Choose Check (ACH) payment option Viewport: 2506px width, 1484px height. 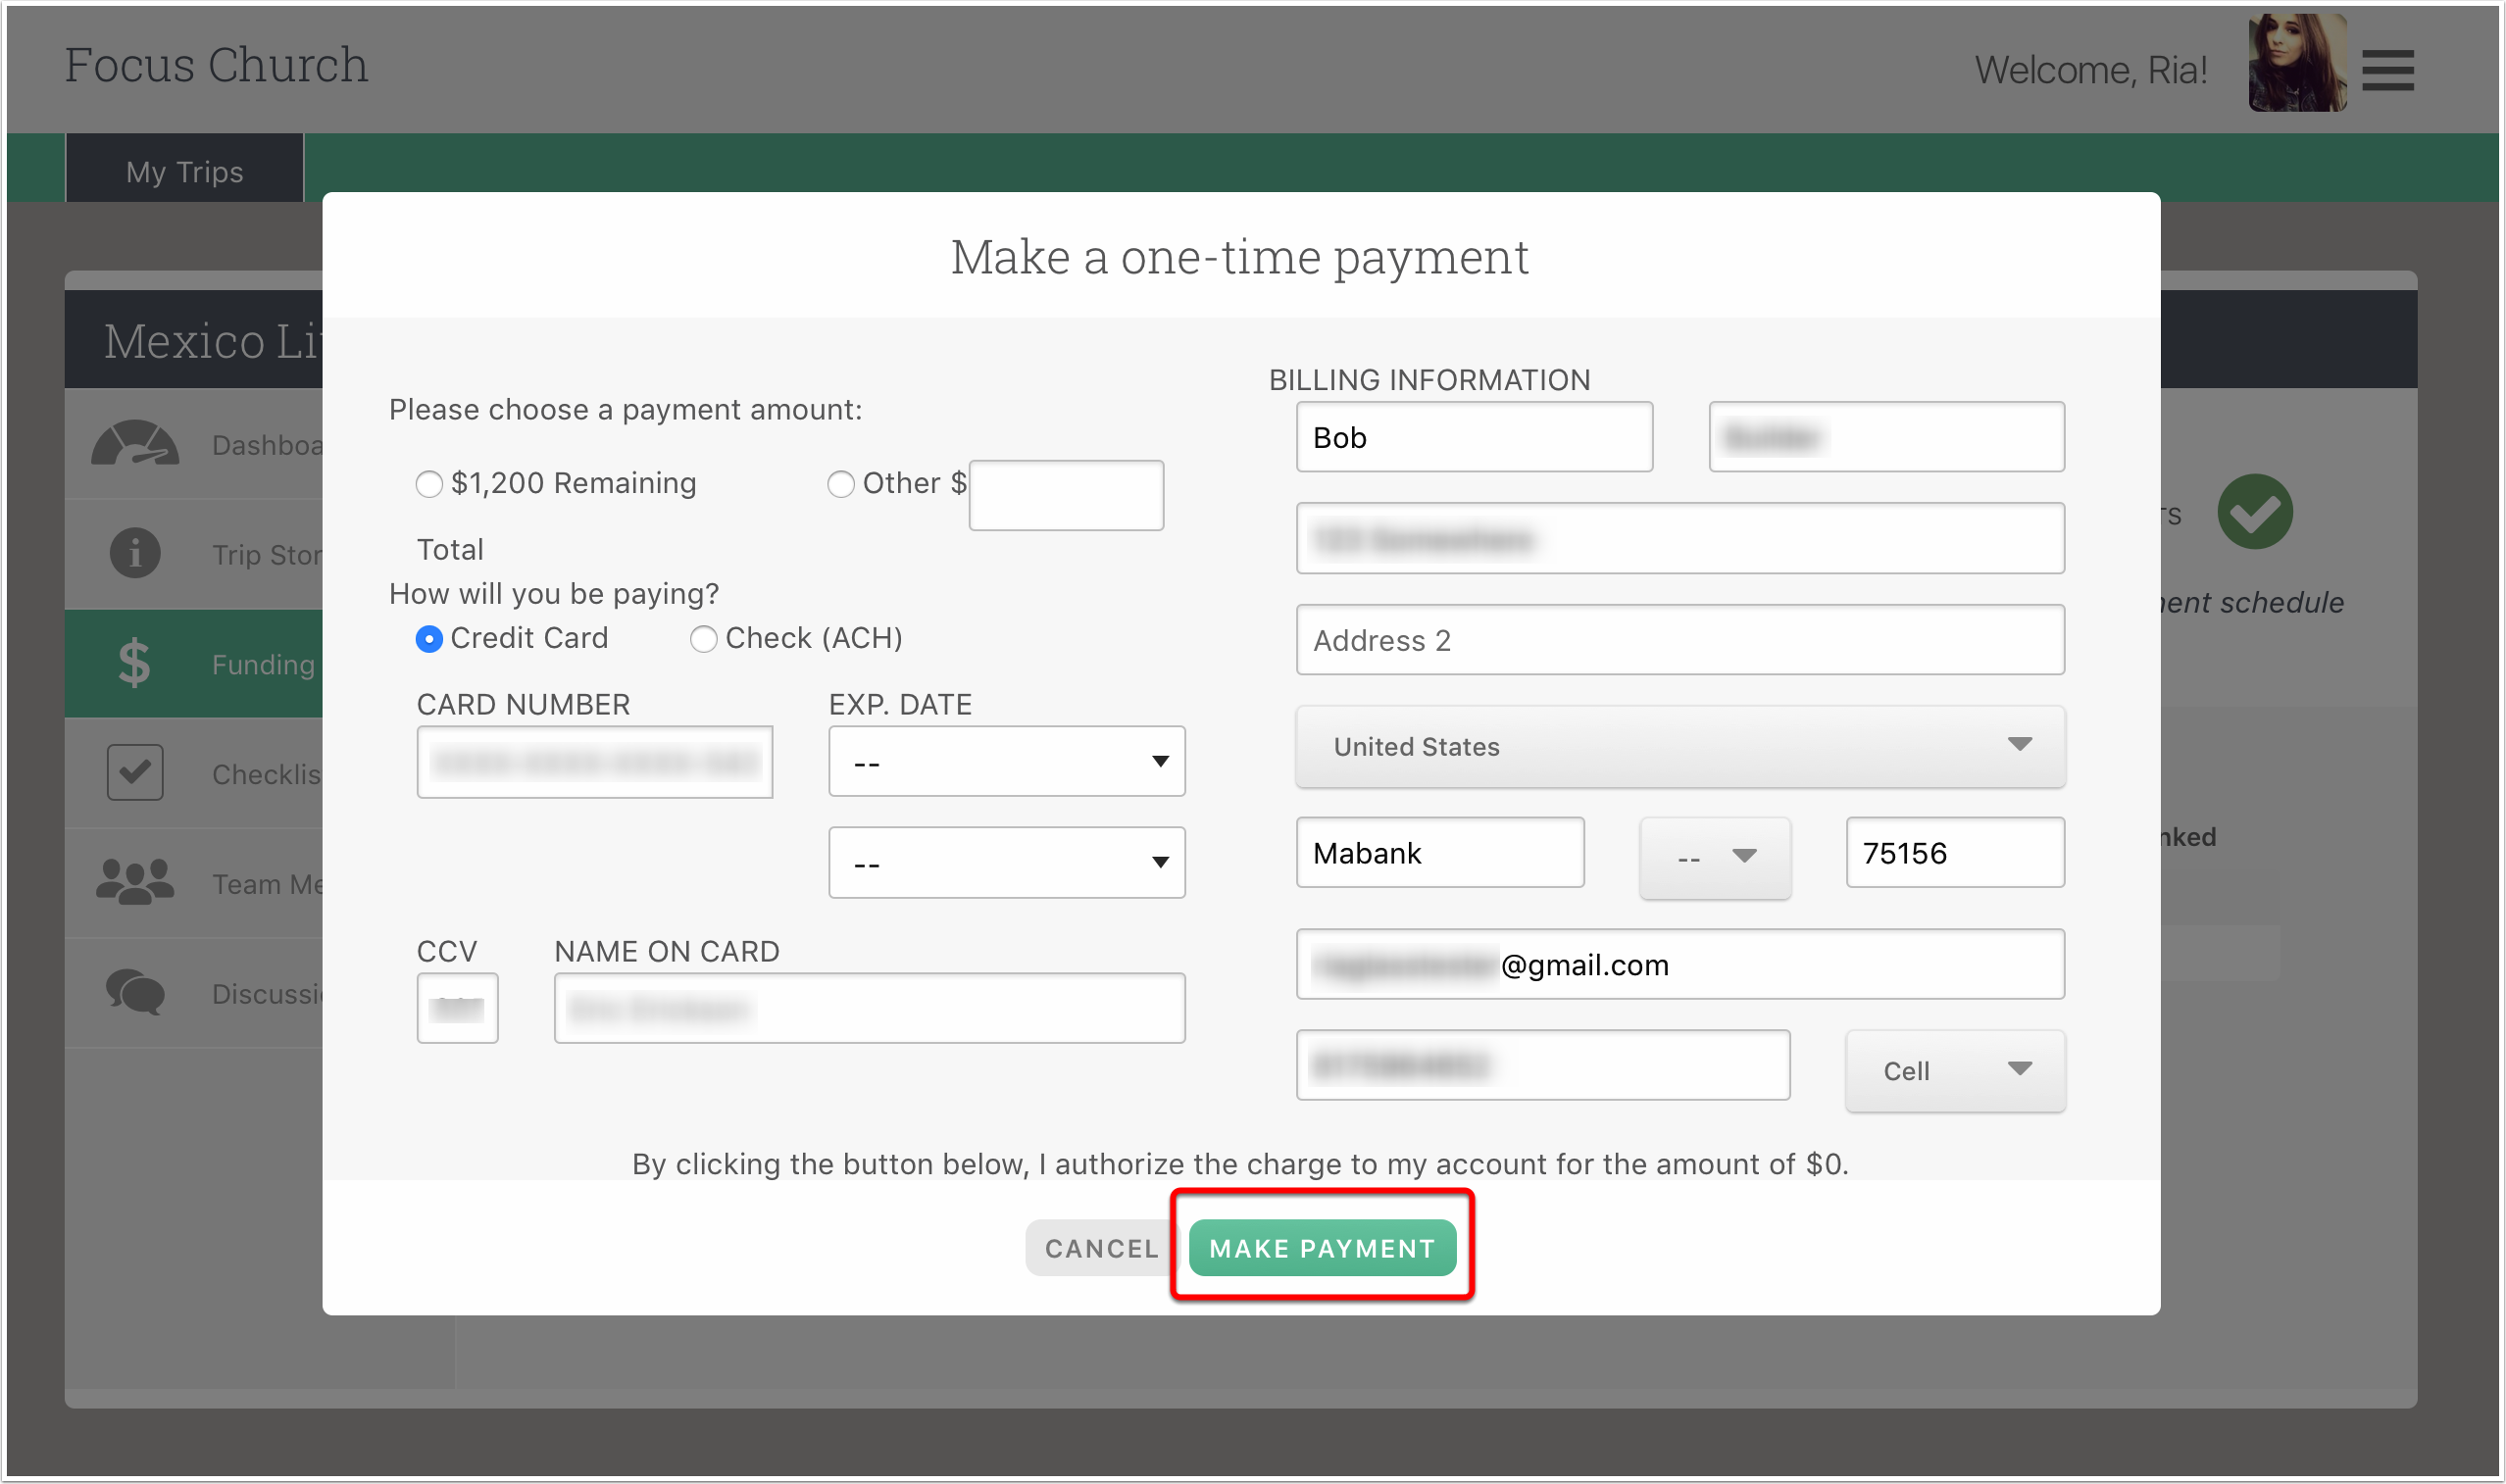coord(704,639)
